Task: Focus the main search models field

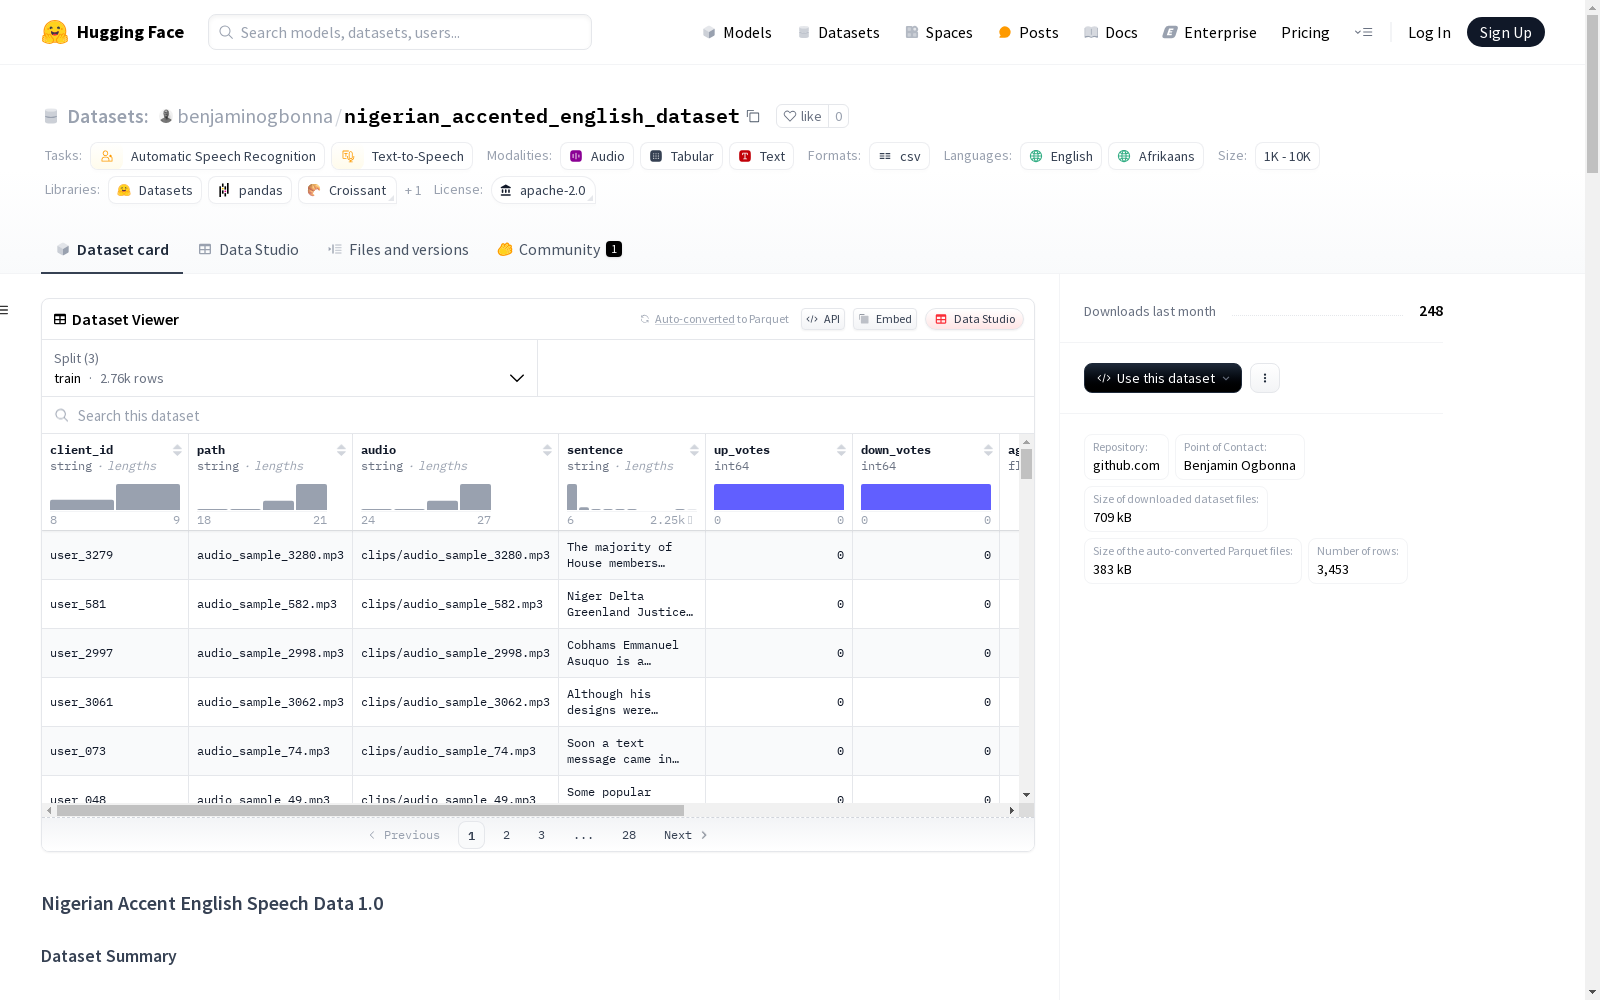Action: (400, 32)
